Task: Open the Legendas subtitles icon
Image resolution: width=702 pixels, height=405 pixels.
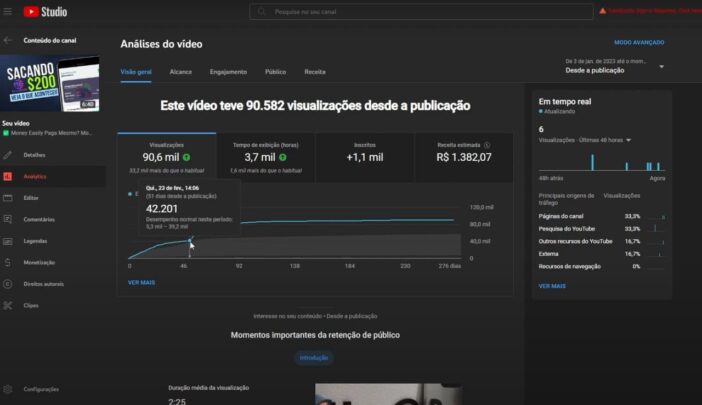Action: pos(8,241)
